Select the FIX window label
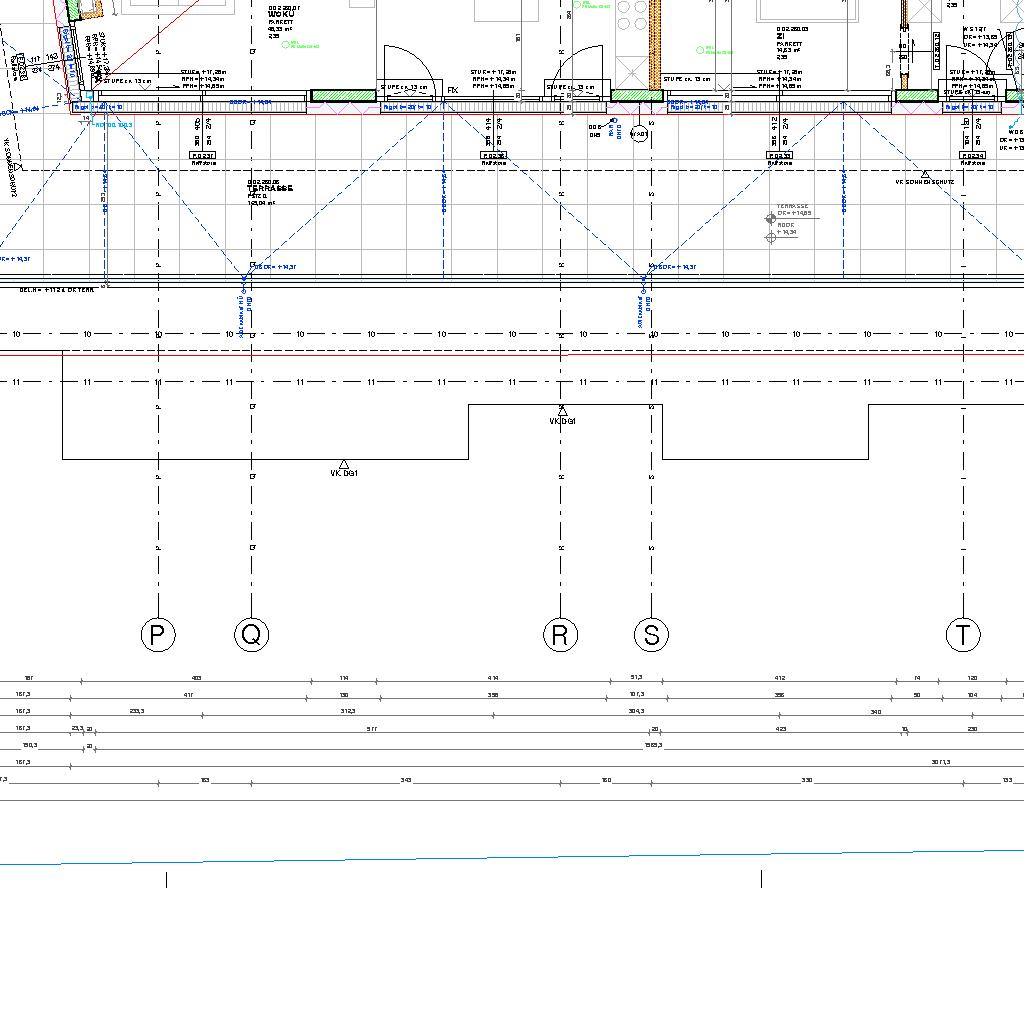1024x1024 pixels. (x=453, y=90)
